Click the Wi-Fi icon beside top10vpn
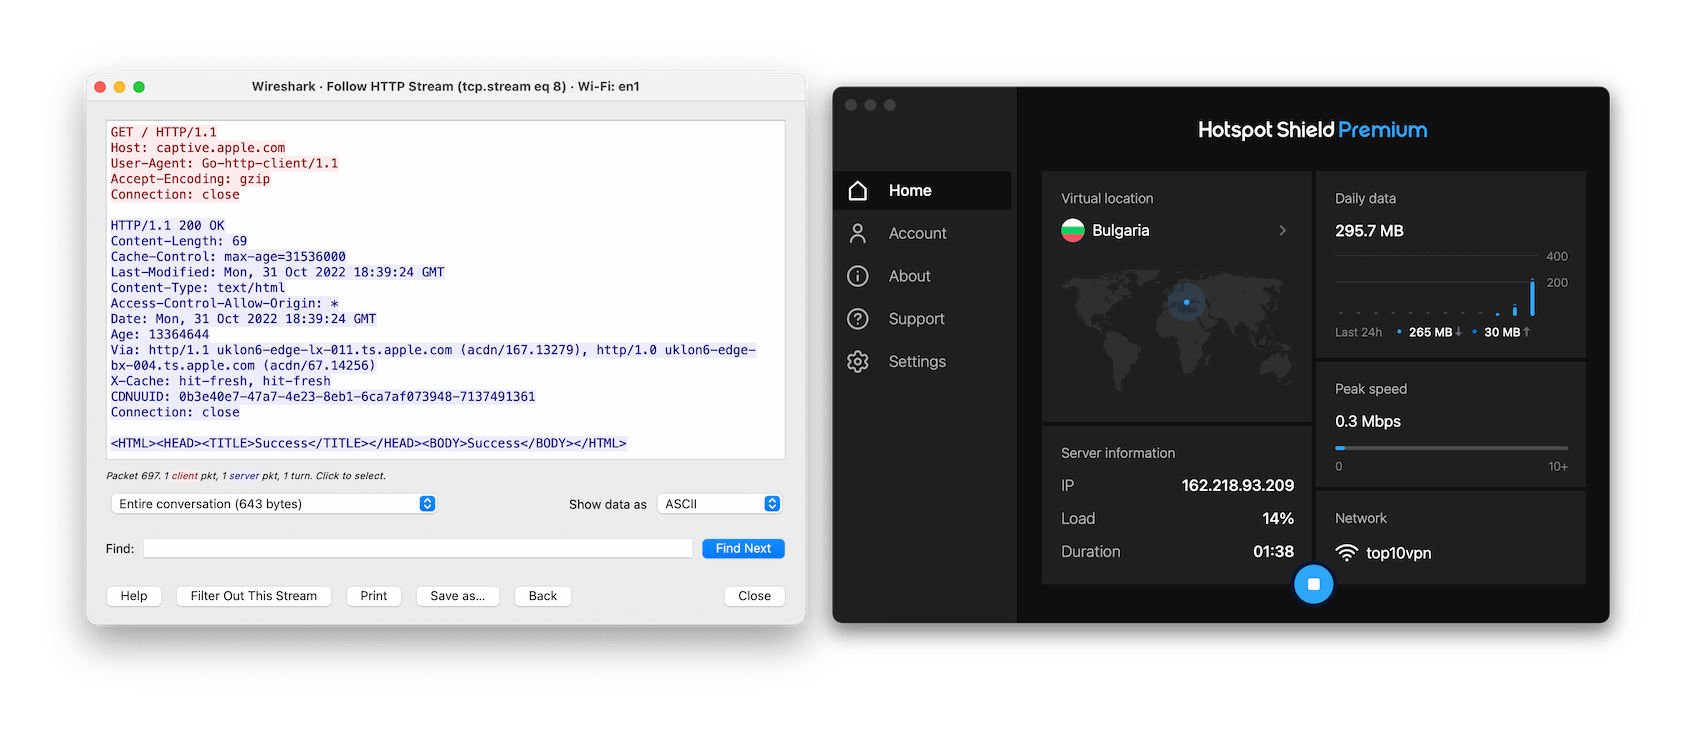The width and height of the screenshot is (1700, 729). click(x=1347, y=553)
